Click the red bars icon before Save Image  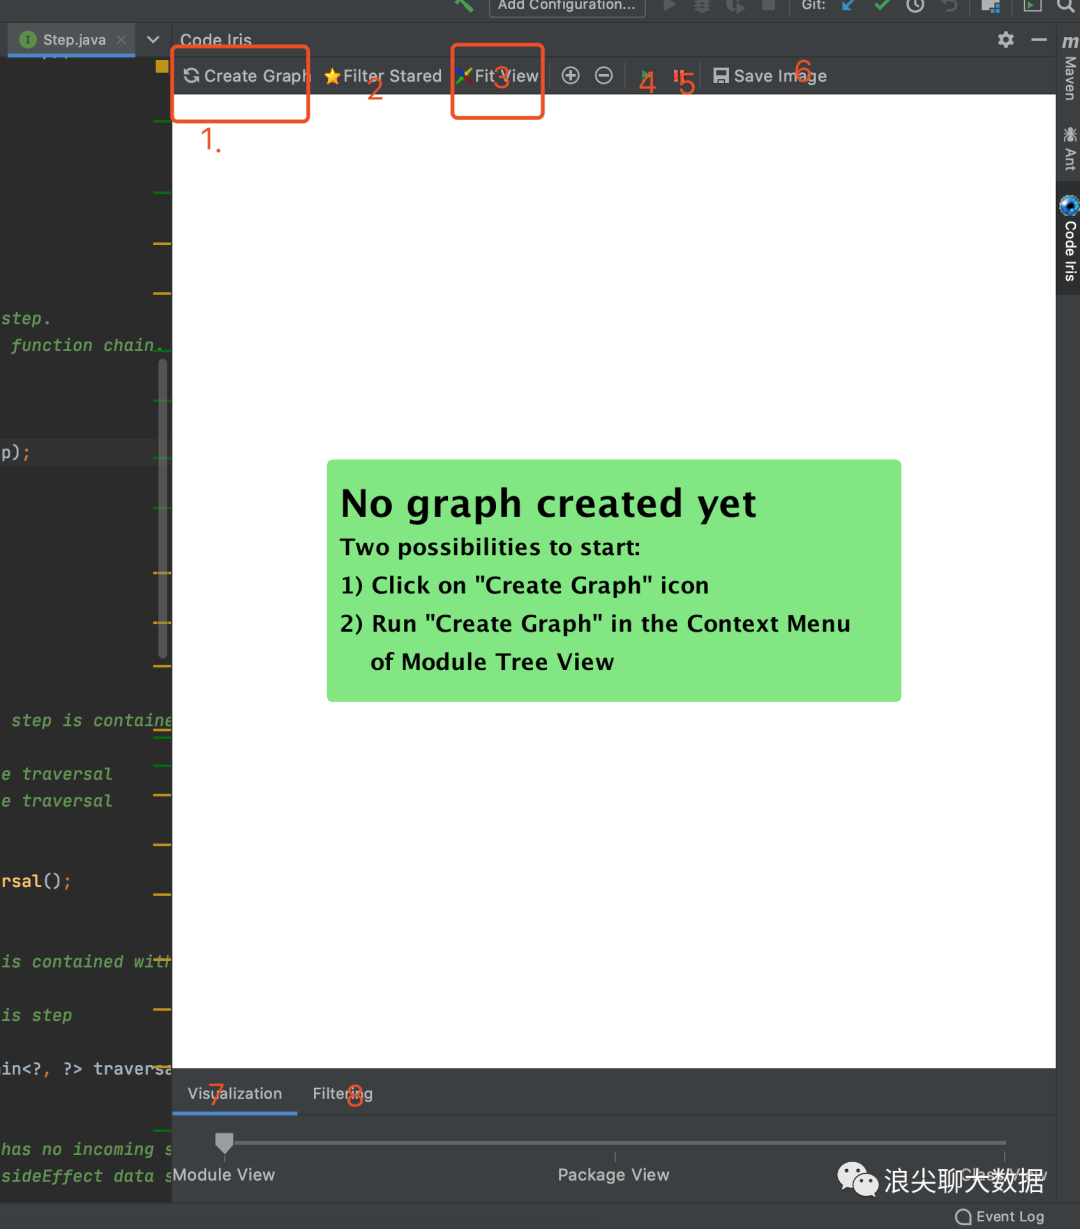(x=681, y=77)
